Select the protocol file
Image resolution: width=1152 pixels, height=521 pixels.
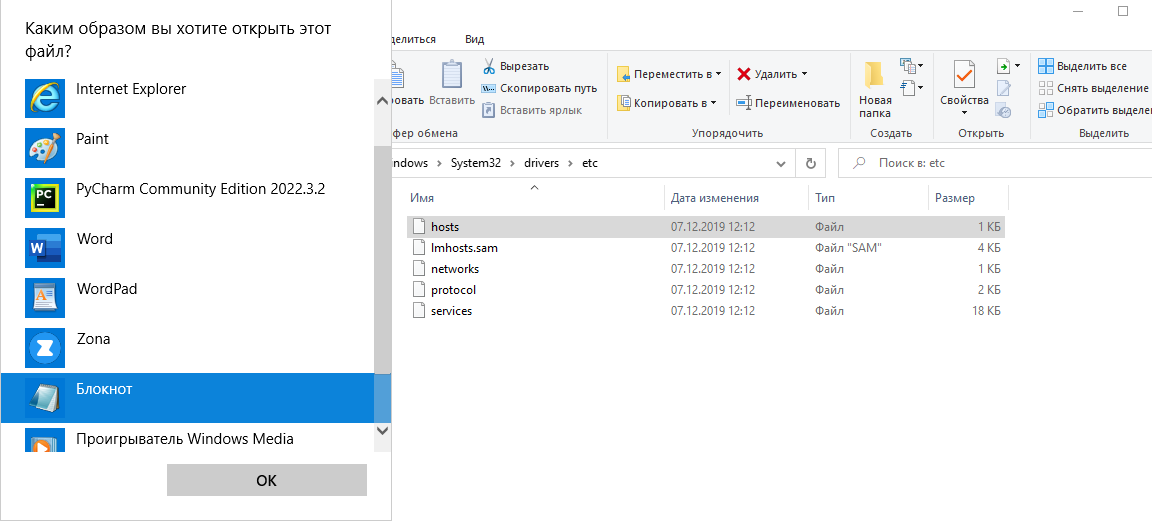click(x=705, y=290)
